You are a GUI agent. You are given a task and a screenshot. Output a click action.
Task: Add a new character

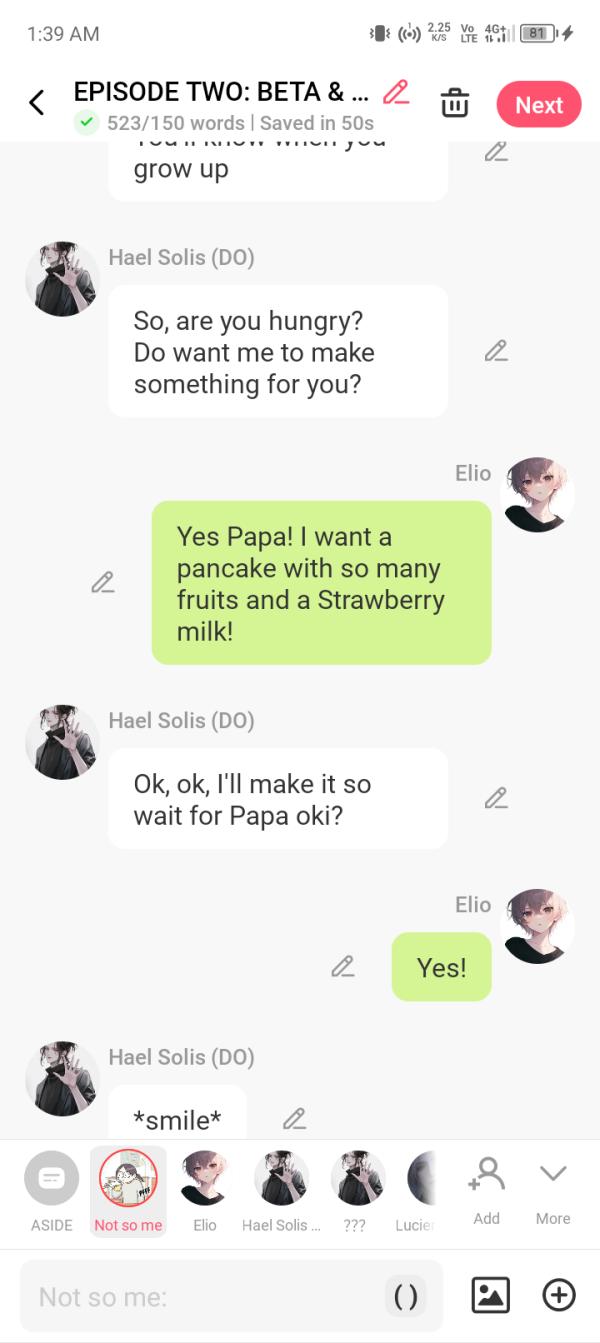[x=486, y=1189]
